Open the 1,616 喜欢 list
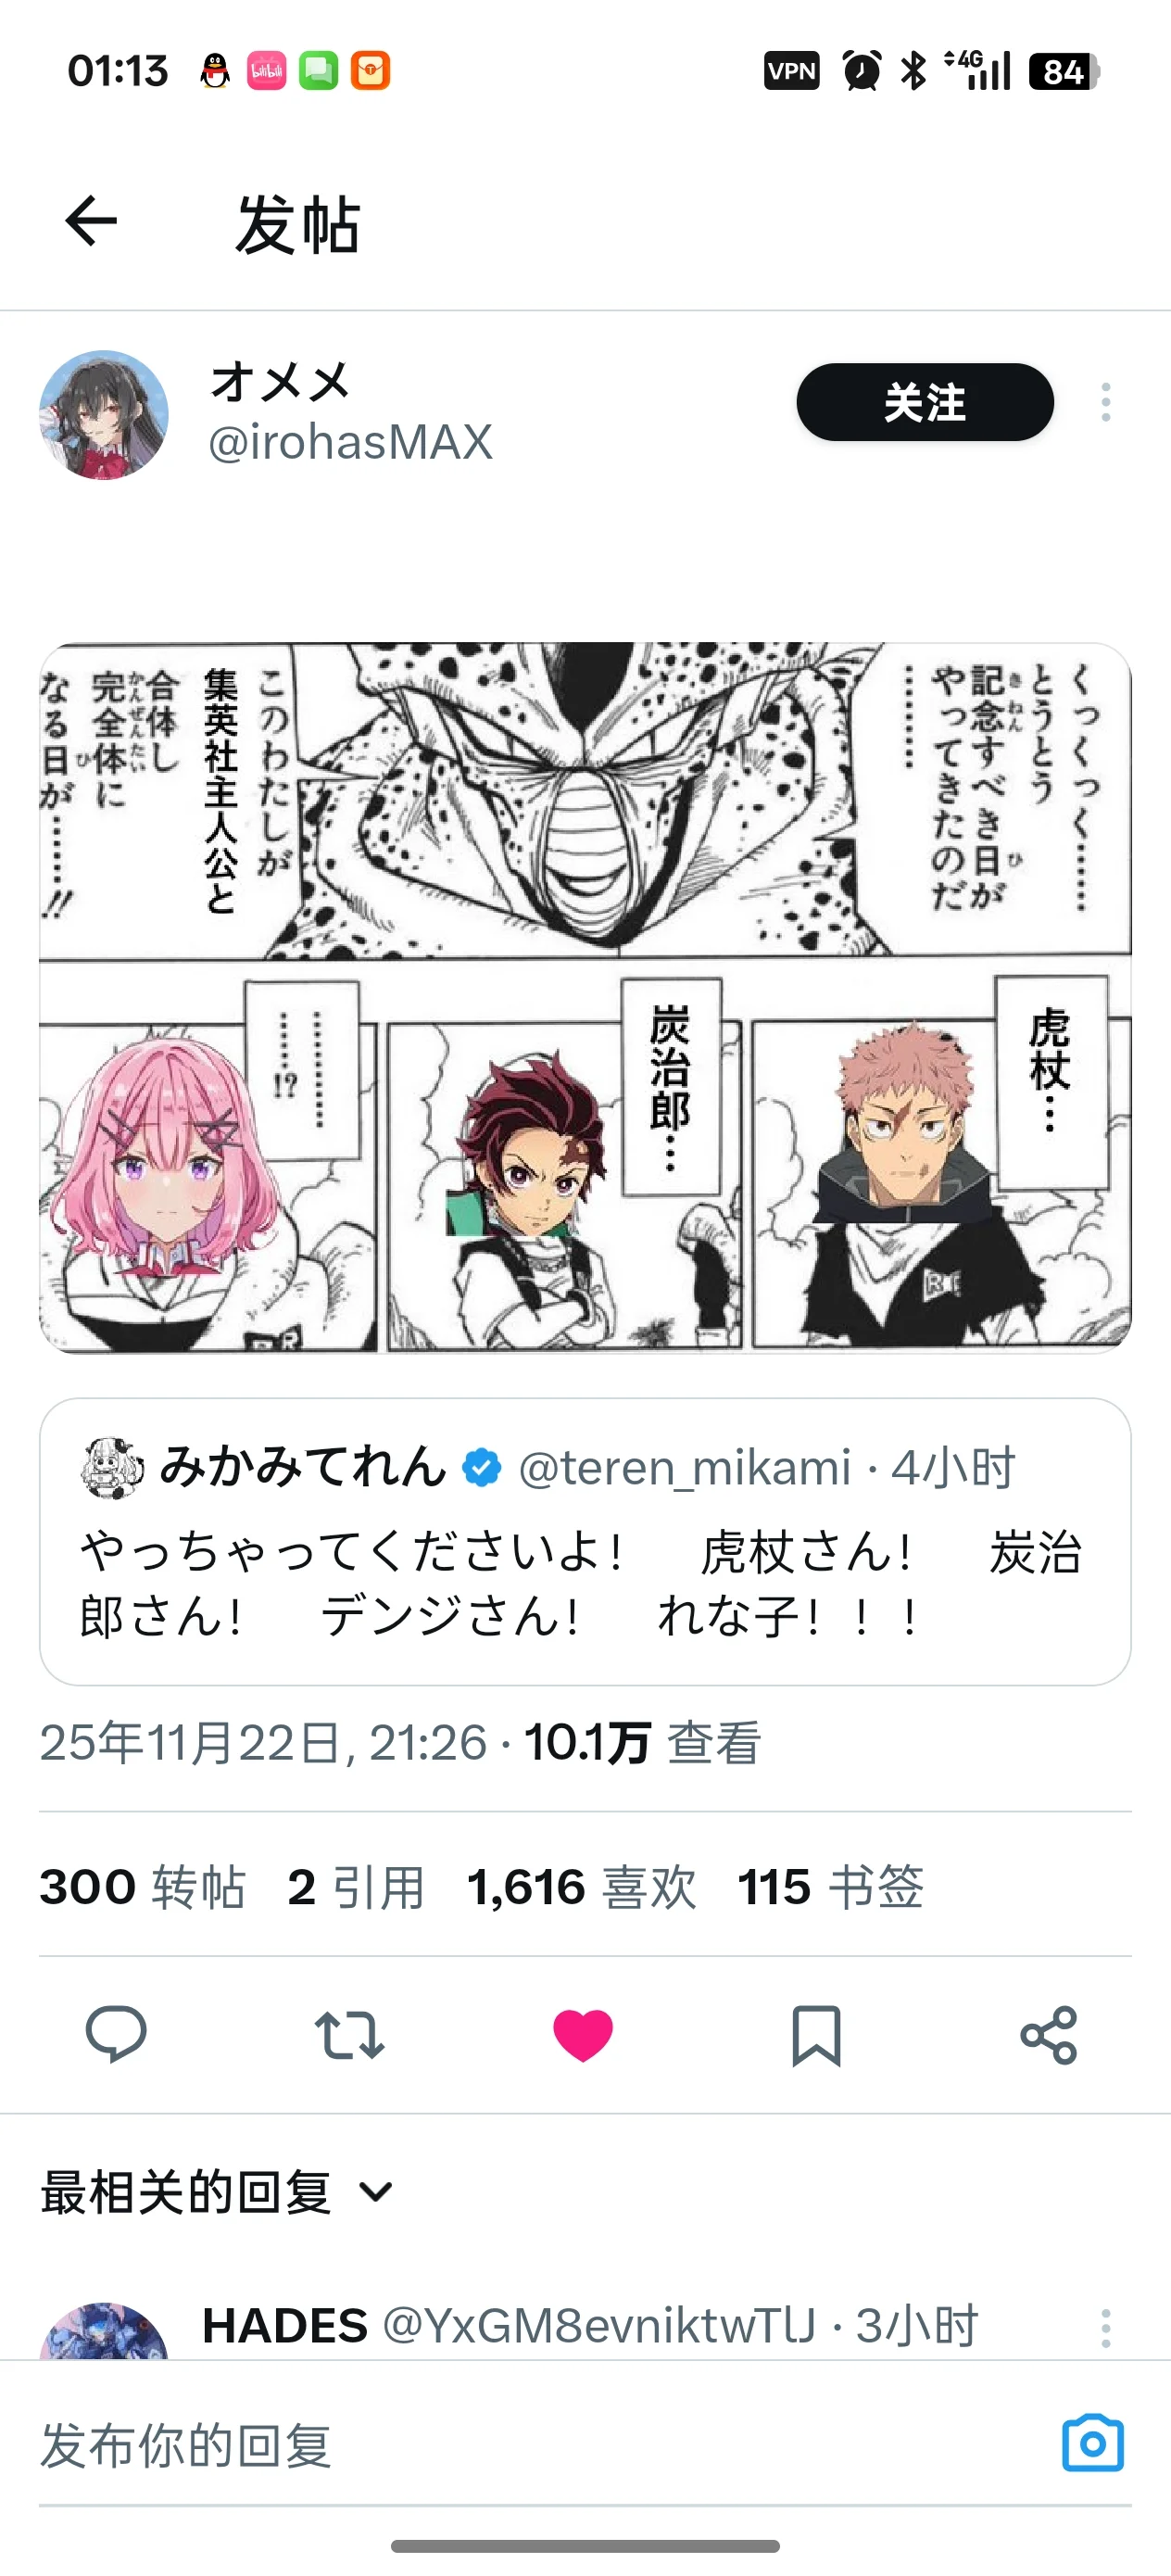1171x2576 pixels. [581, 1887]
